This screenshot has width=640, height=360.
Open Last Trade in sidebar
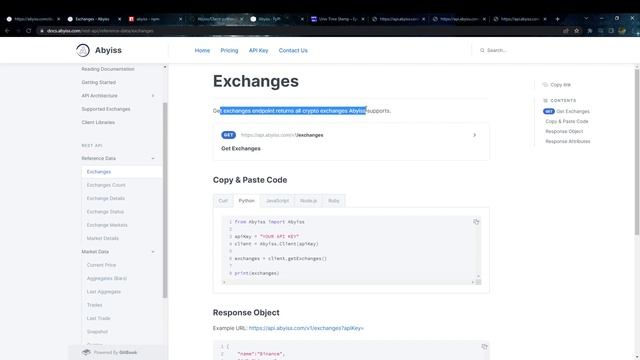98,318
